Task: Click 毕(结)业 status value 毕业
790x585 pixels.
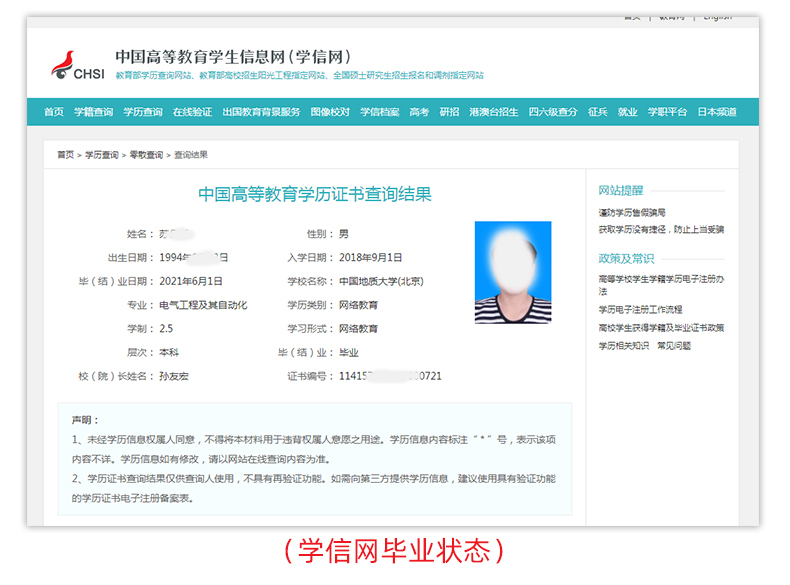Action: (x=349, y=352)
